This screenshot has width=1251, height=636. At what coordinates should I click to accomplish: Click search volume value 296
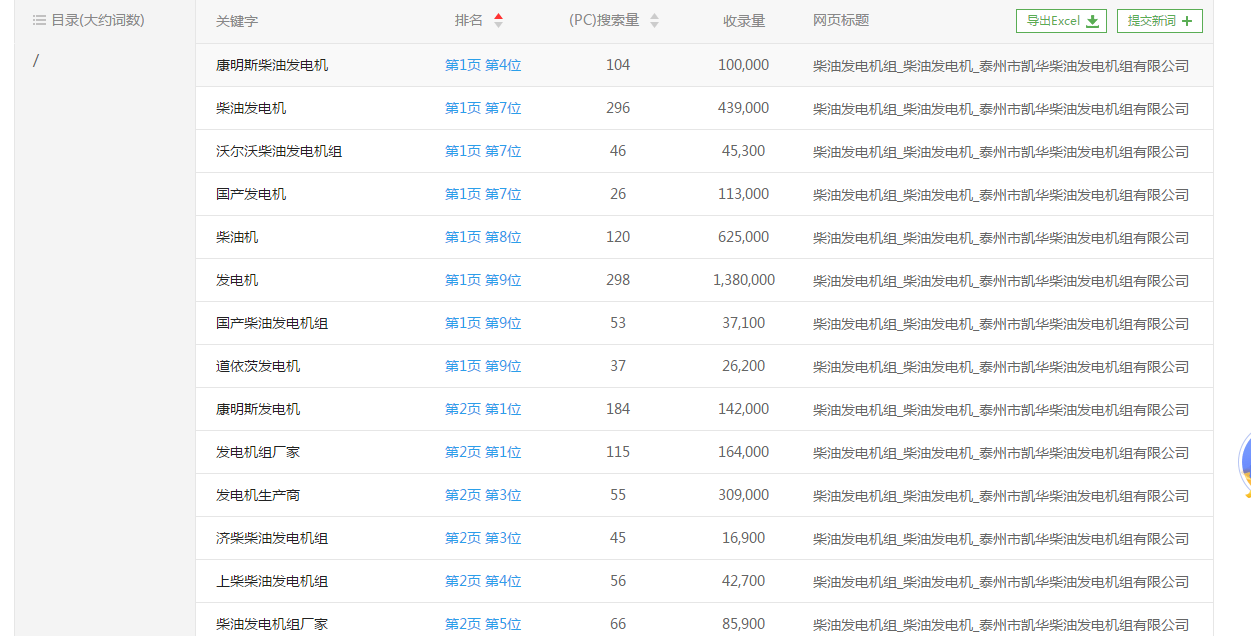(x=618, y=108)
